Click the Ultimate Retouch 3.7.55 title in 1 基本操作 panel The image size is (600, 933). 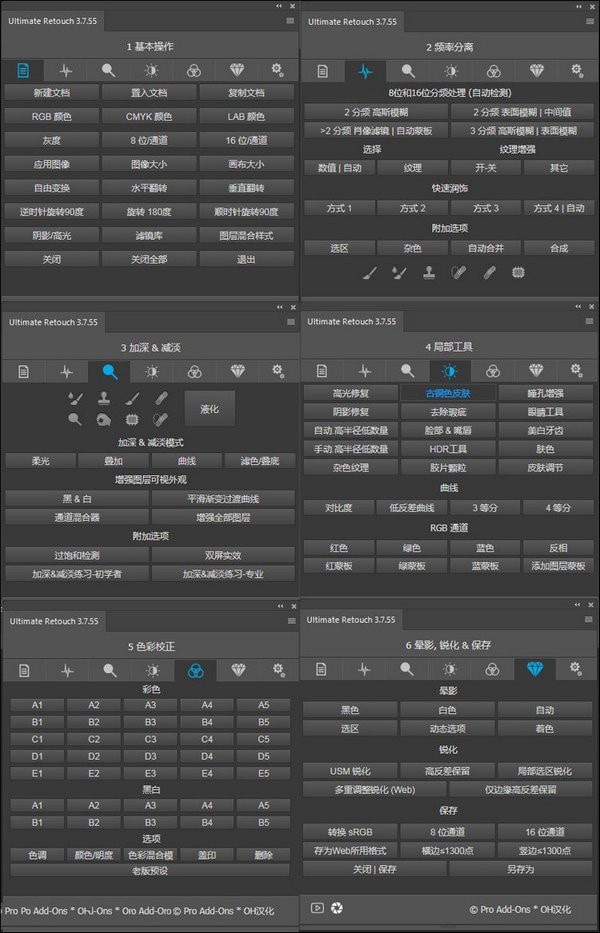52,21
